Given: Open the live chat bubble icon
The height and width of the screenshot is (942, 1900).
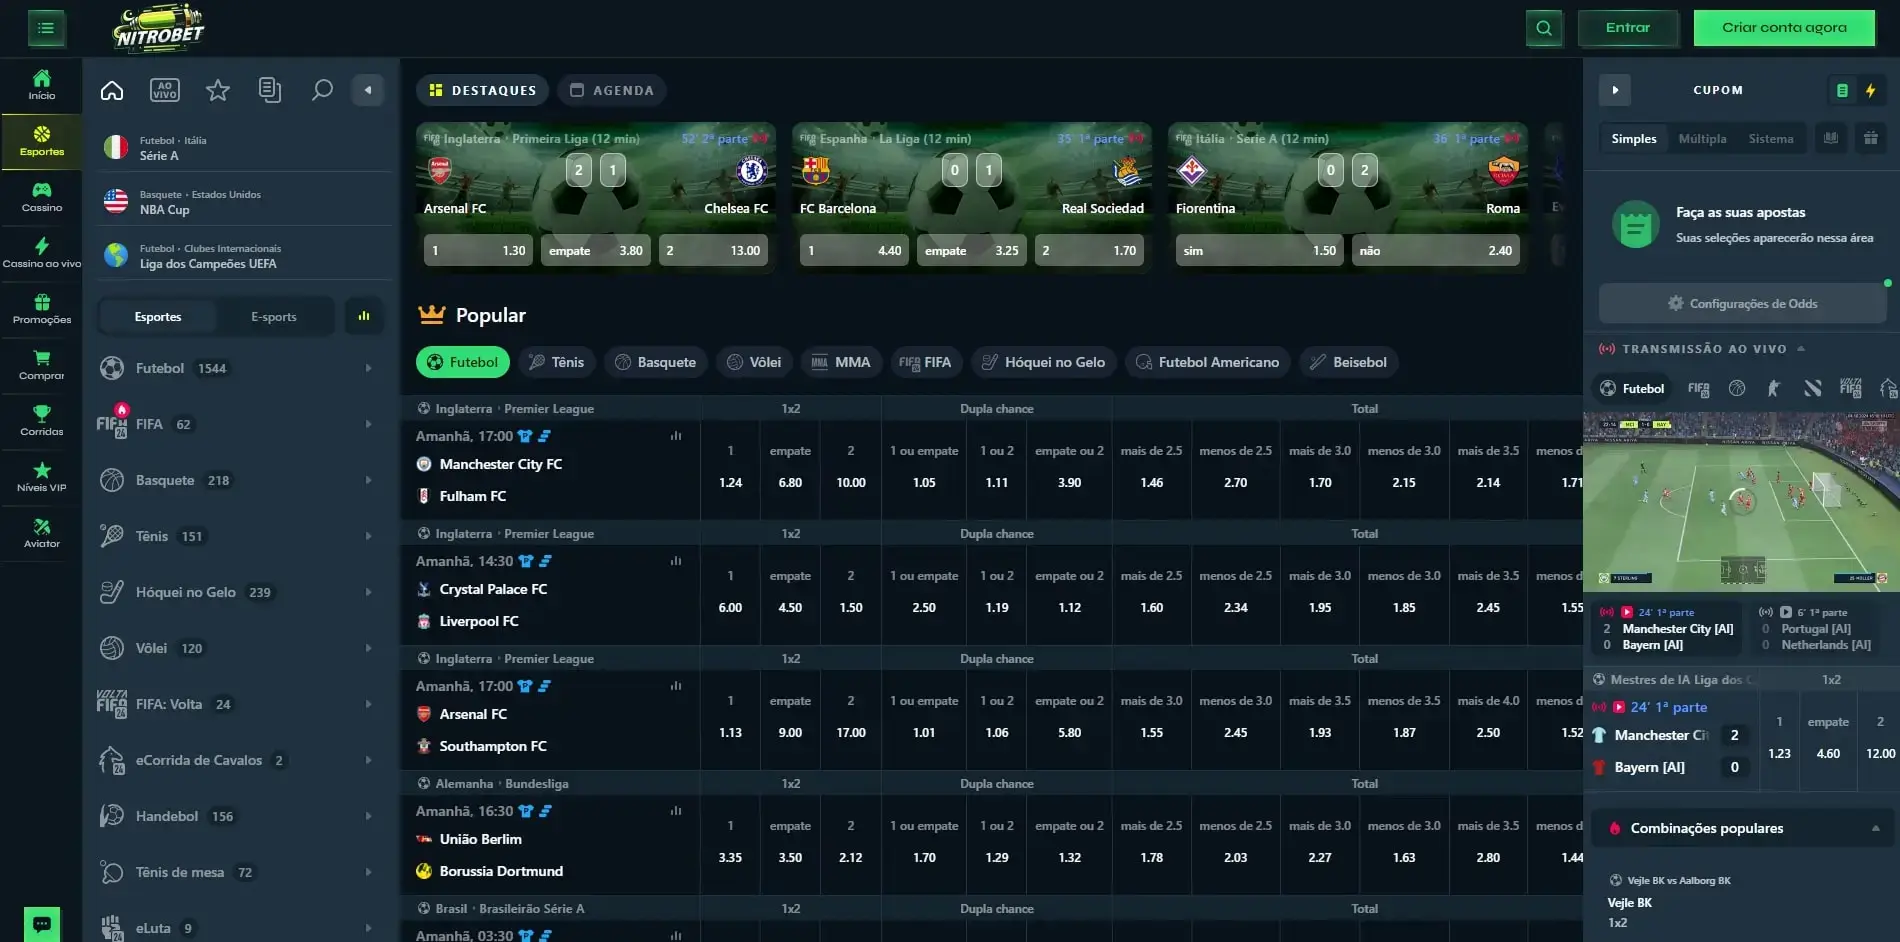Looking at the screenshot, I should click(42, 923).
